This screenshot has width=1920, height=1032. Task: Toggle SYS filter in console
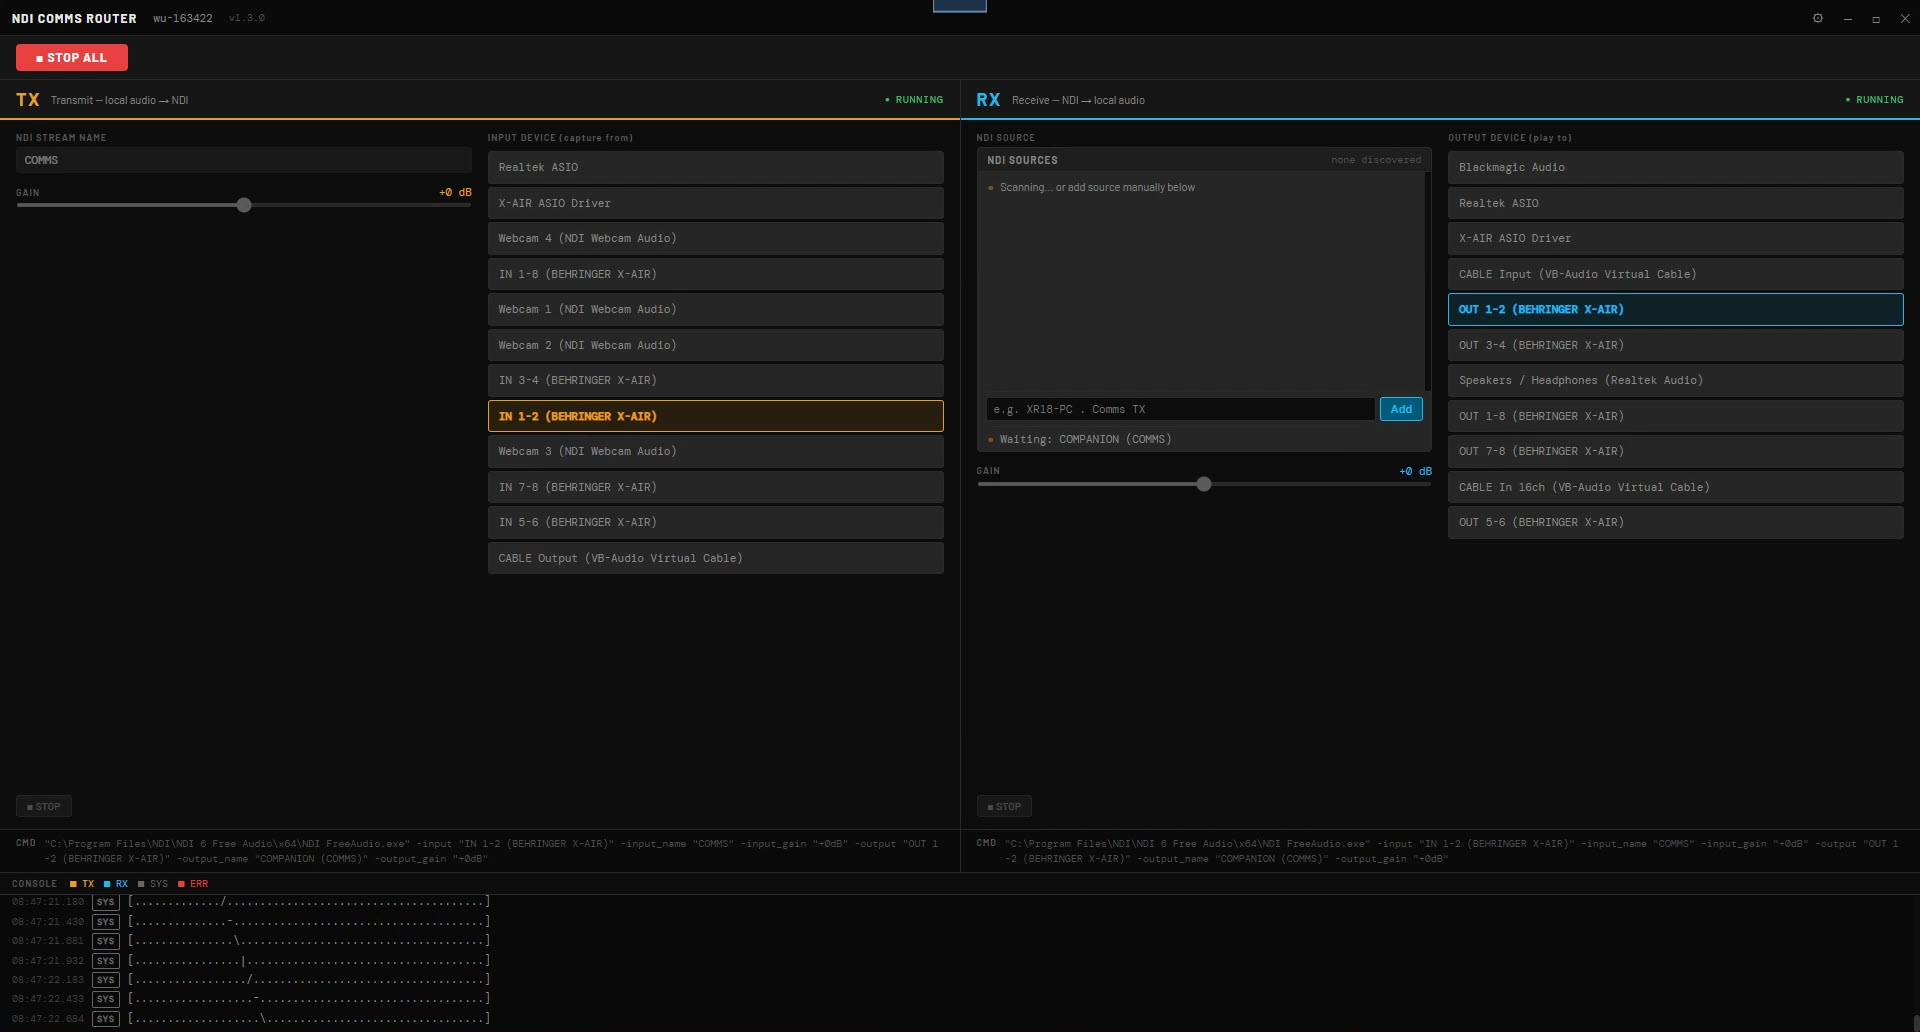pyautogui.click(x=153, y=884)
